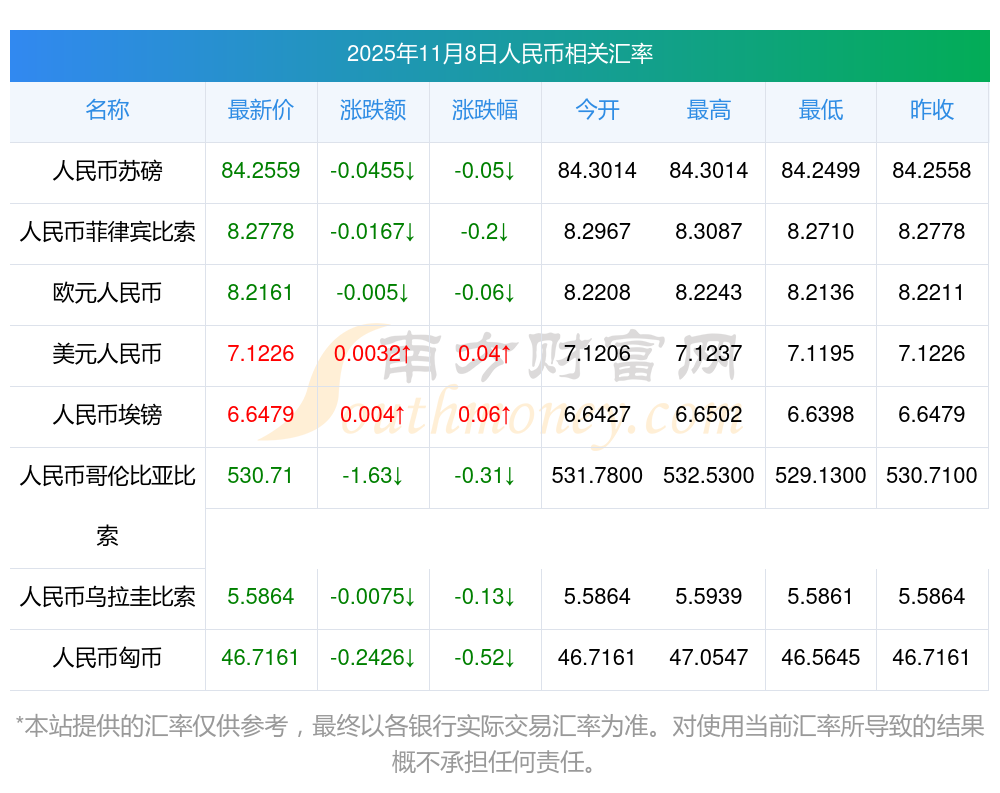The image size is (1000, 793).
Task: Select the 涨跌幅 column header
Action: click(x=485, y=110)
